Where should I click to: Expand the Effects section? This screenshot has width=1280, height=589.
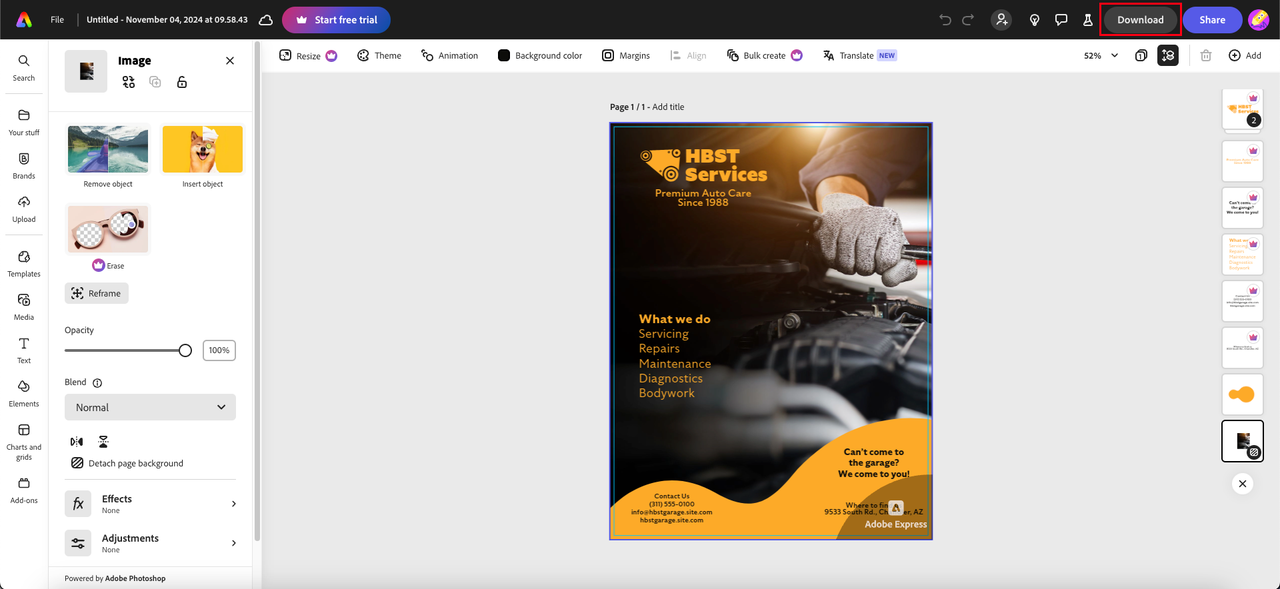coord(150,504)
